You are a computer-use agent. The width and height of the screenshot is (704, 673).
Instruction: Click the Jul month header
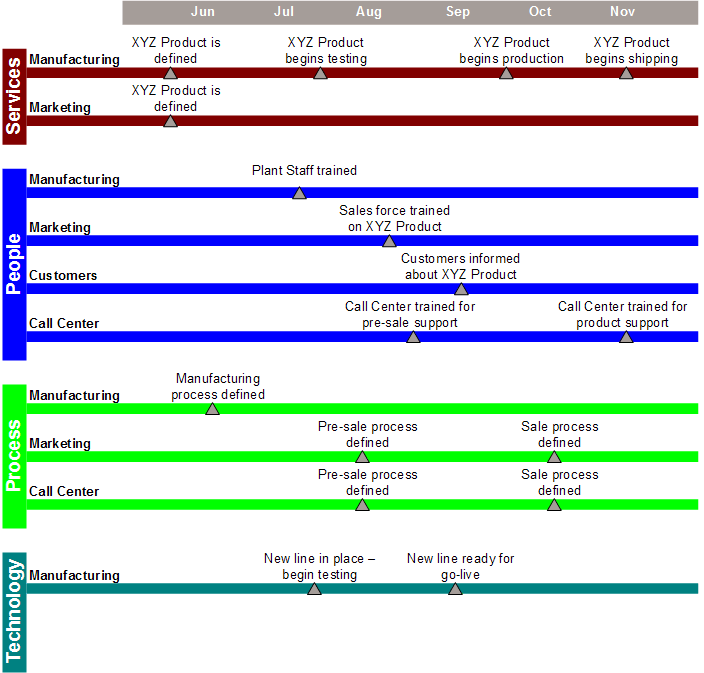coord(284,12)
